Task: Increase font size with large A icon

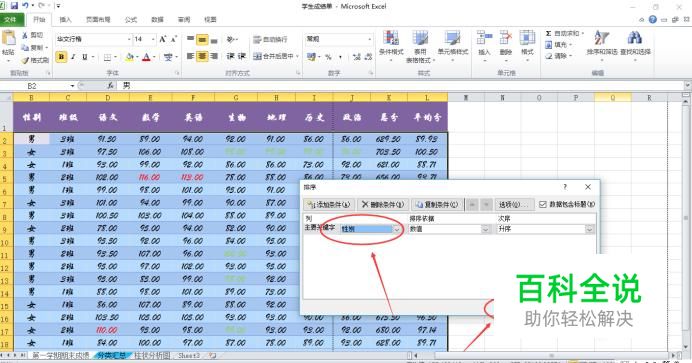Action: (x=163, y=39)
